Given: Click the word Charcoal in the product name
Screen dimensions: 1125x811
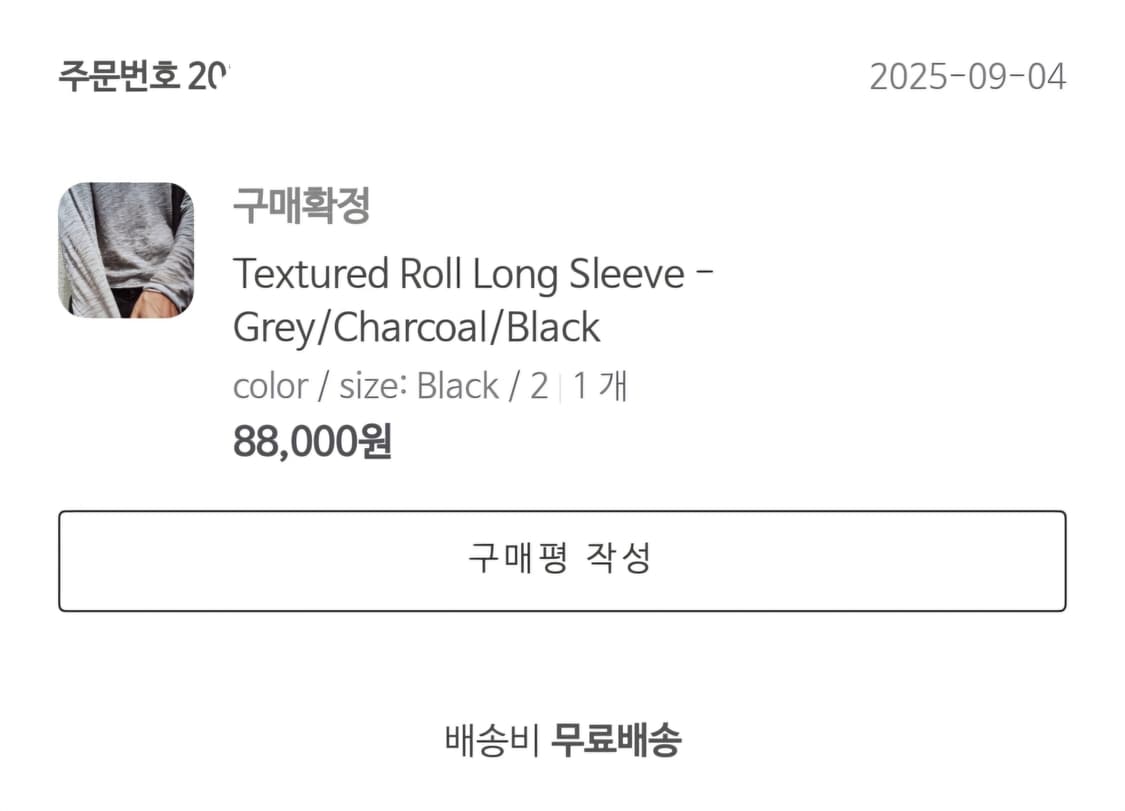Looking at the screenshot, I should pos(414,328).
